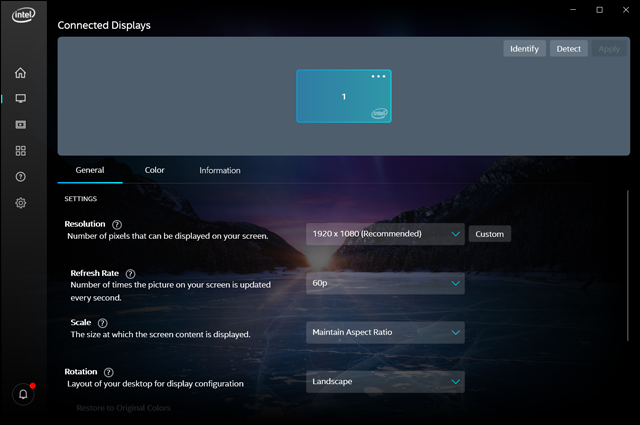
Task: Switch to the Color tab
Action: 154,170
